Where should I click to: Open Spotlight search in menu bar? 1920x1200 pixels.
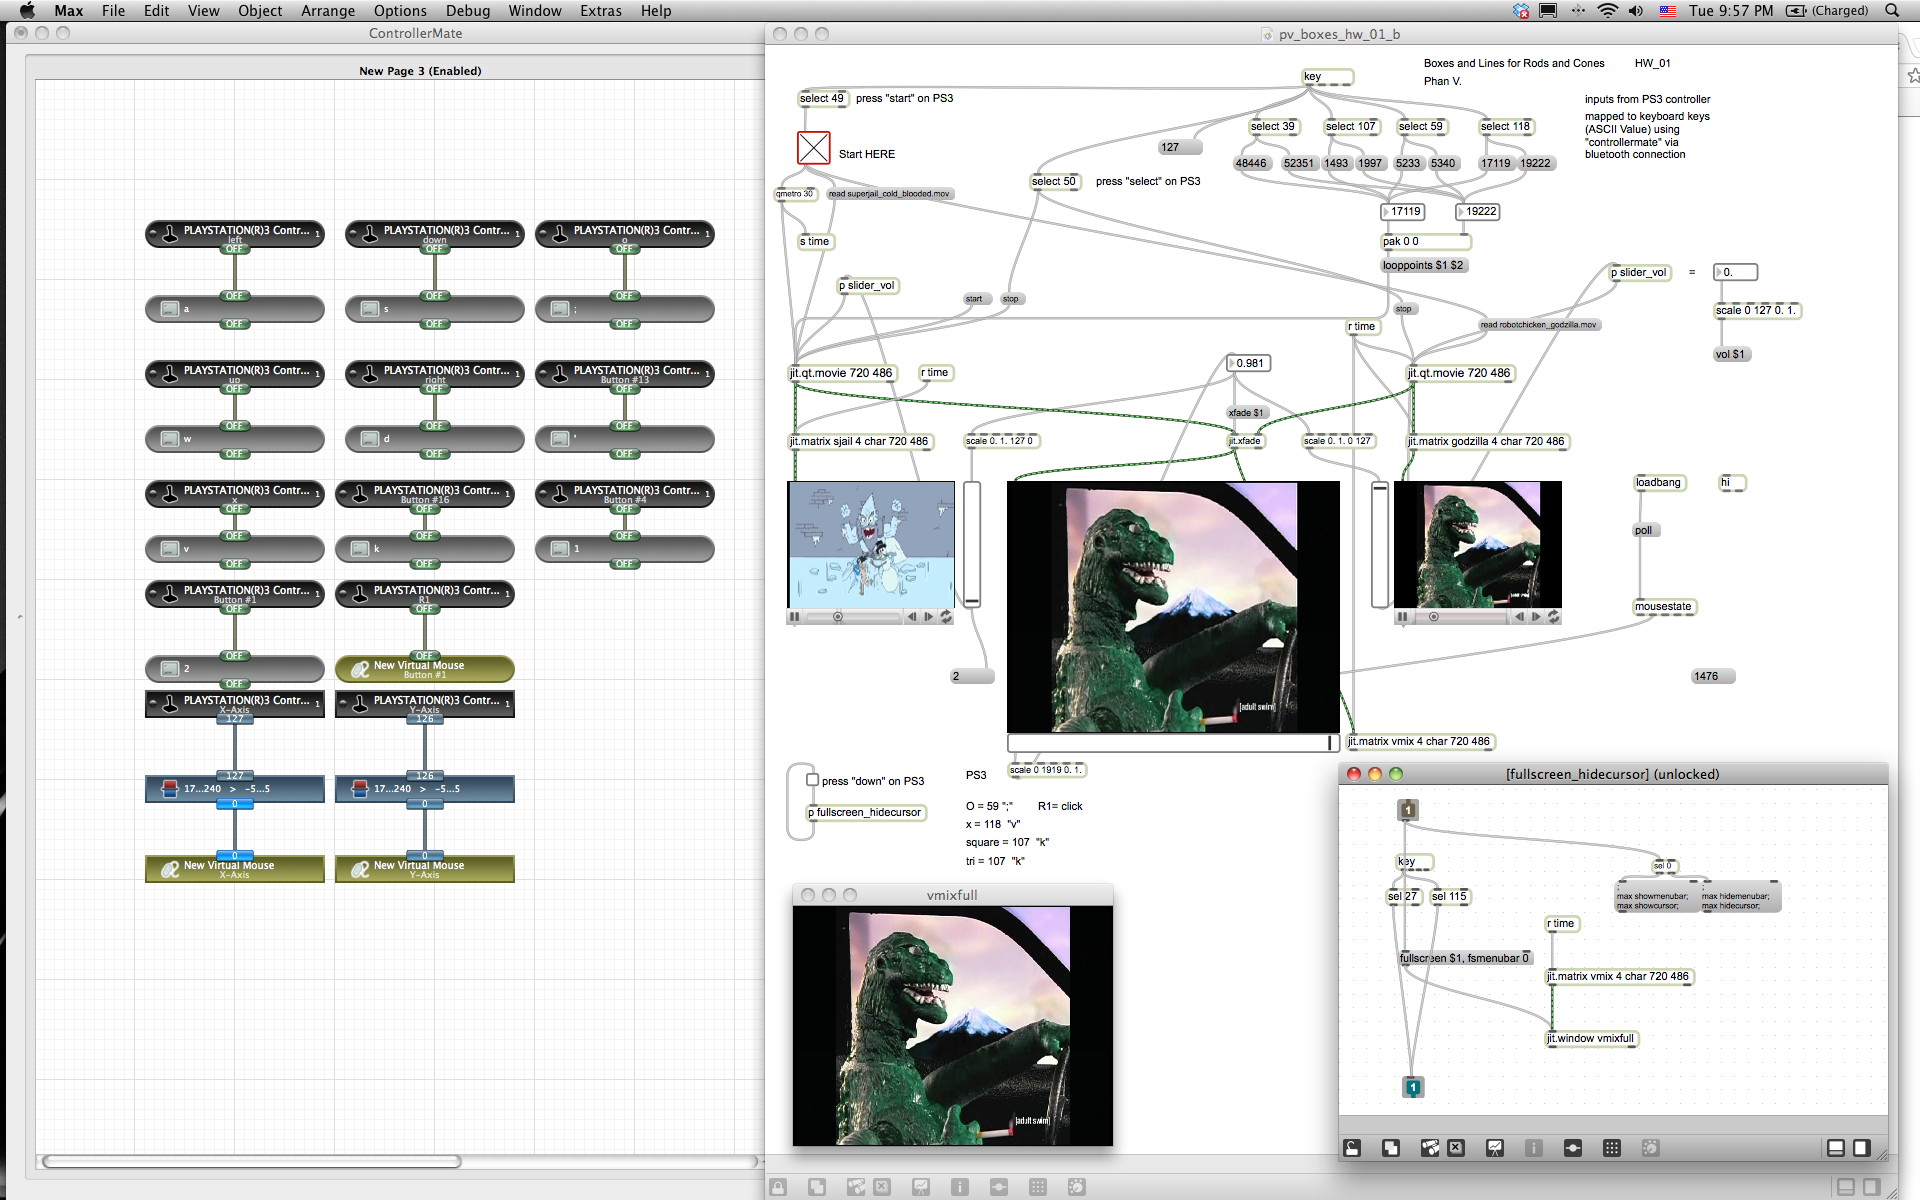(x=1892, y=11)
